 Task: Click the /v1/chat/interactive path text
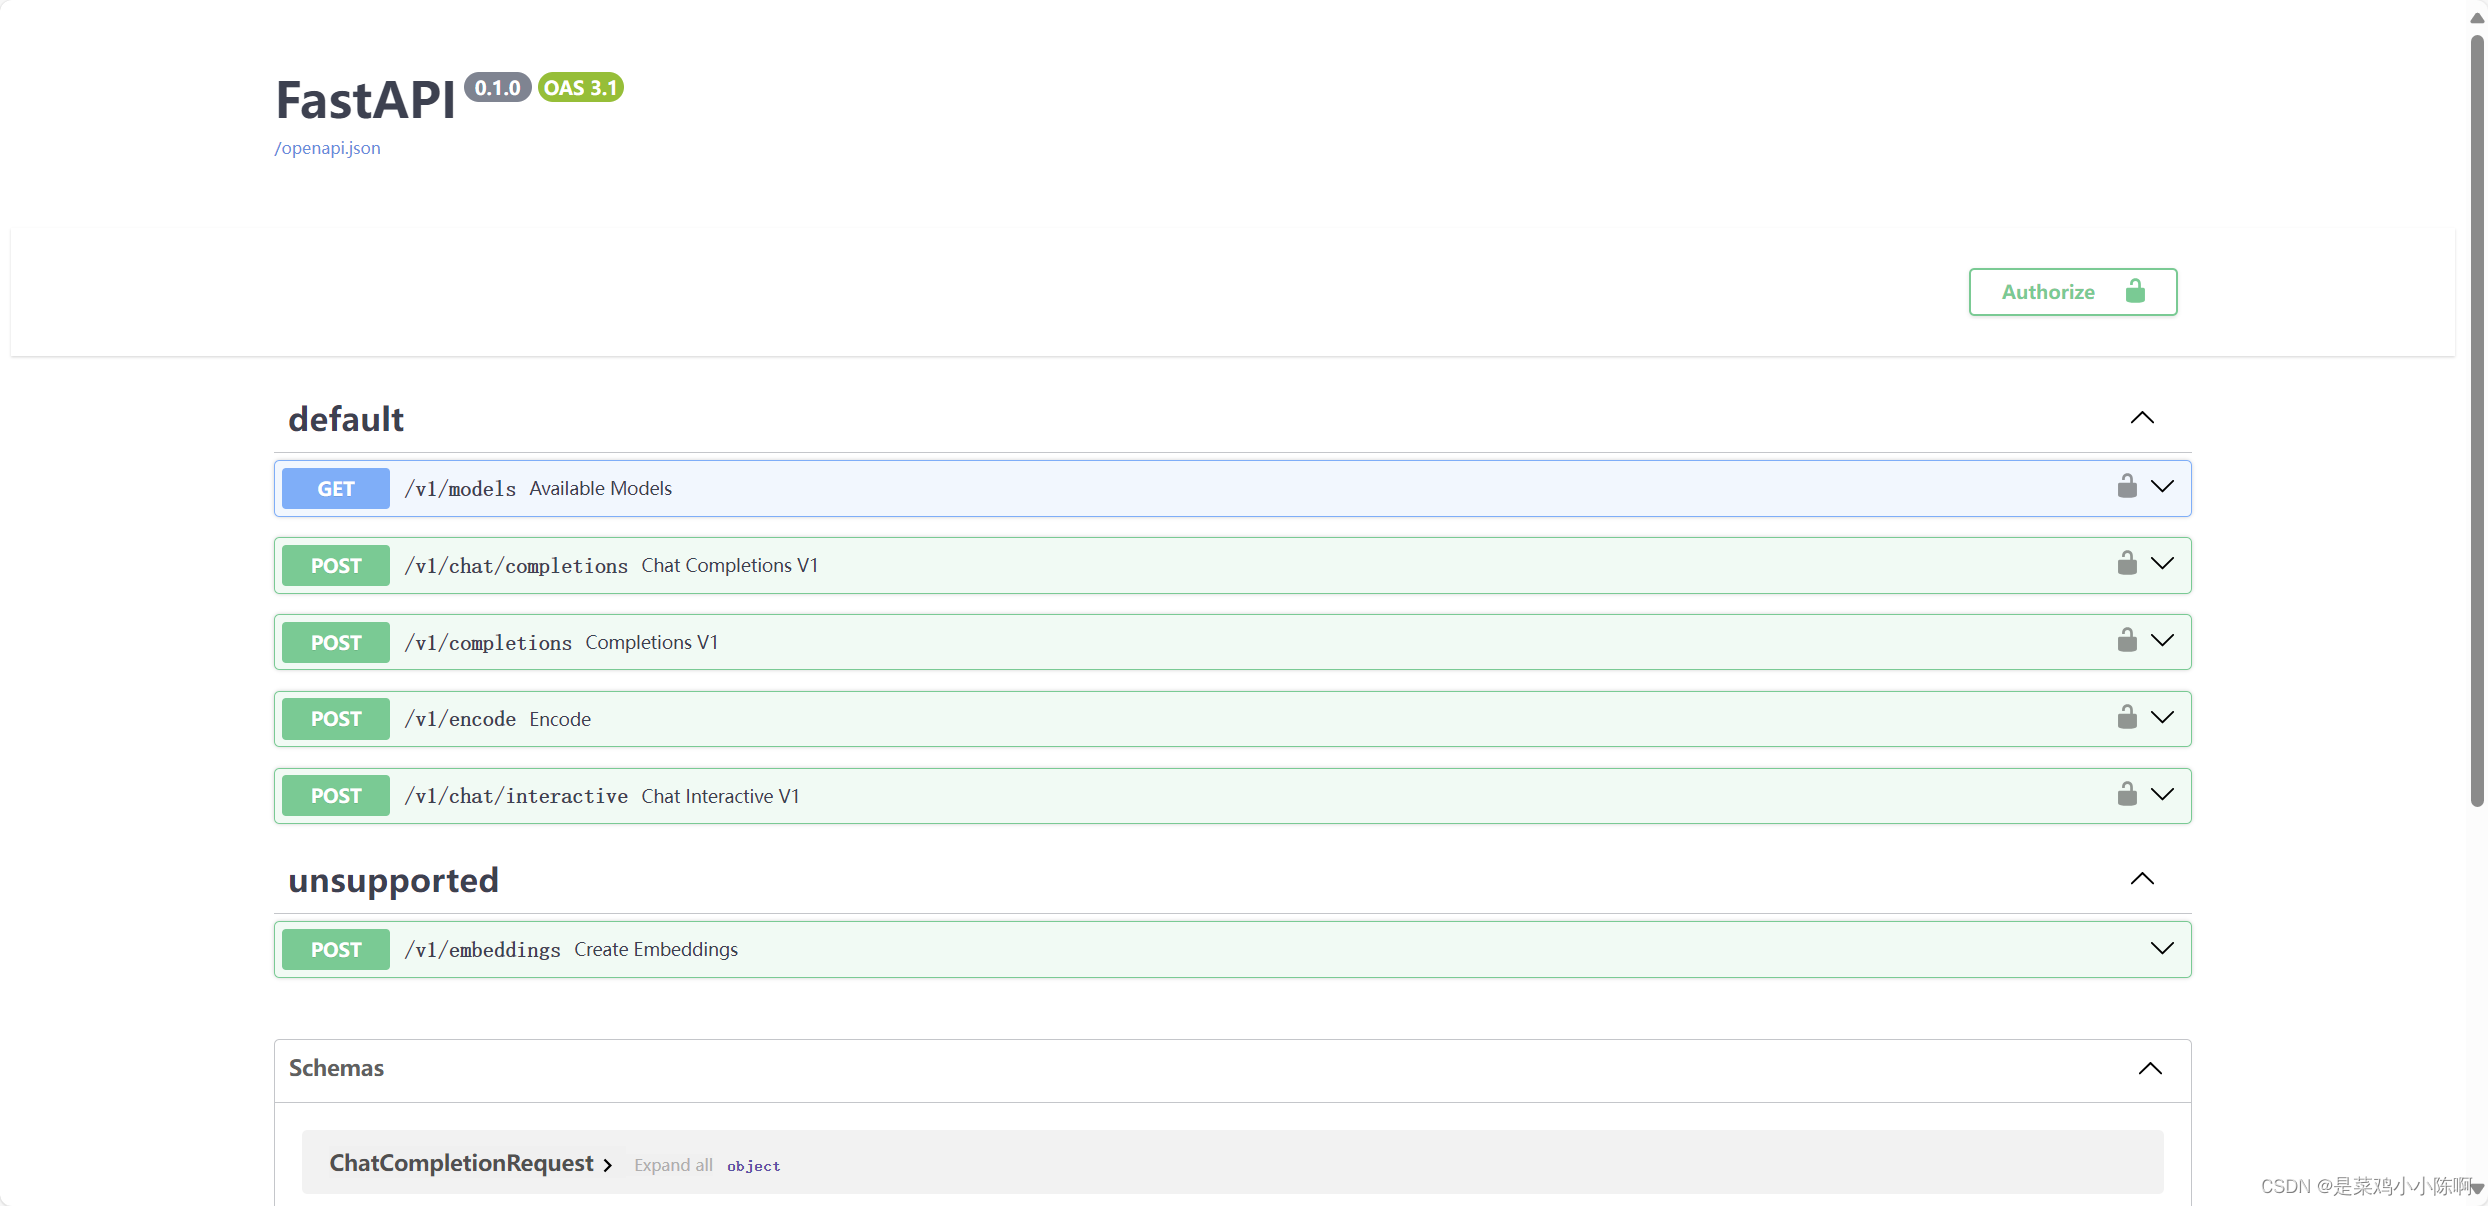pos(516,796)
